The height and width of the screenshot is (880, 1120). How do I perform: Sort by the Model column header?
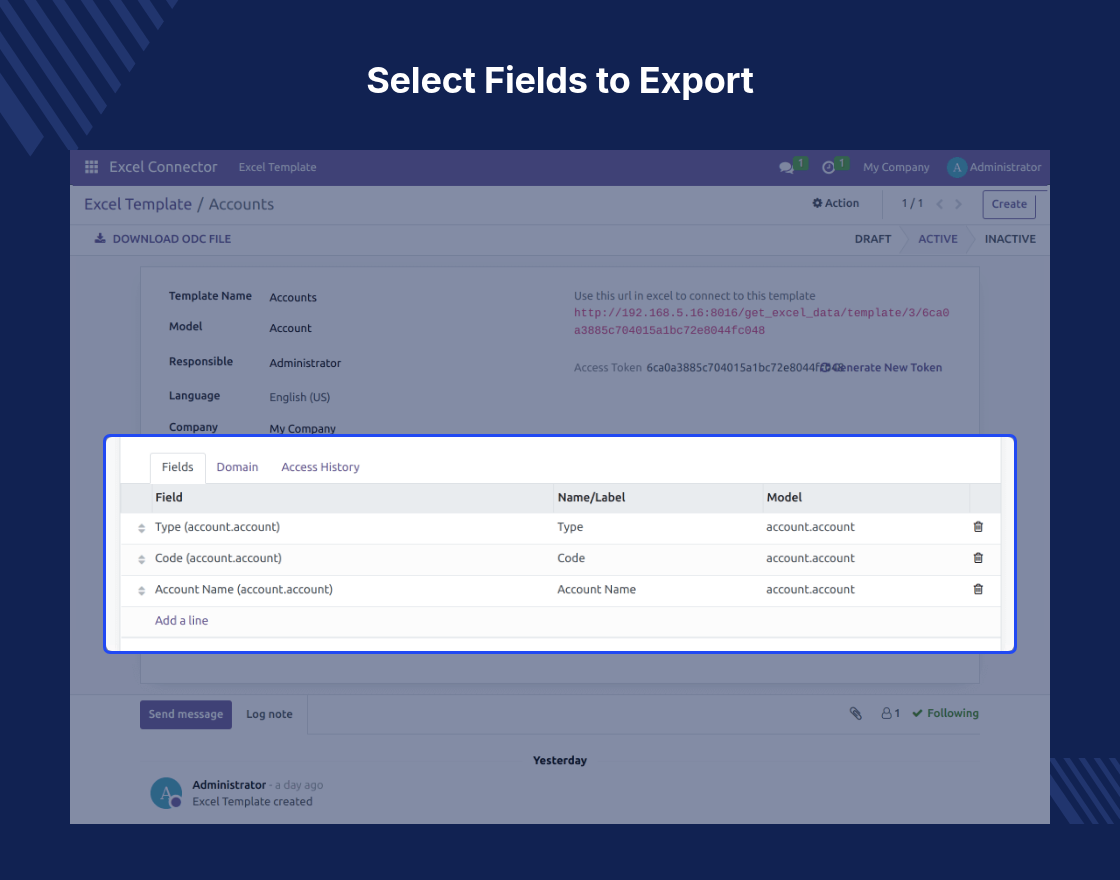point(866,498)
